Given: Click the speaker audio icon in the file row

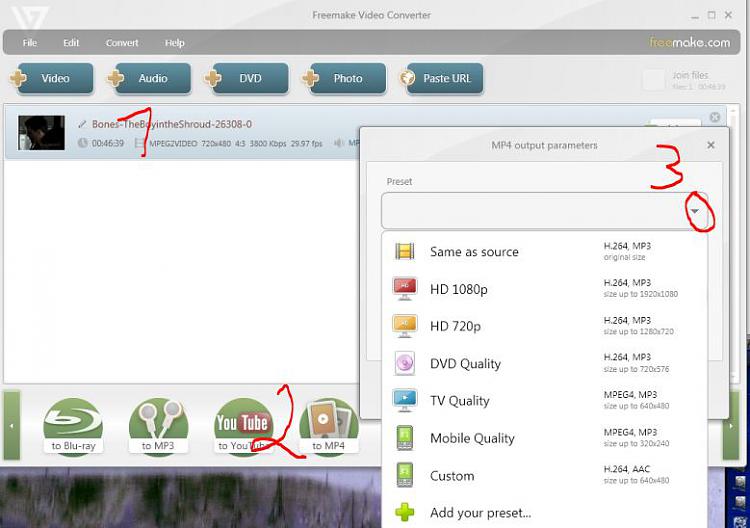Looking at the screenshot, I should tap(339, 143).
